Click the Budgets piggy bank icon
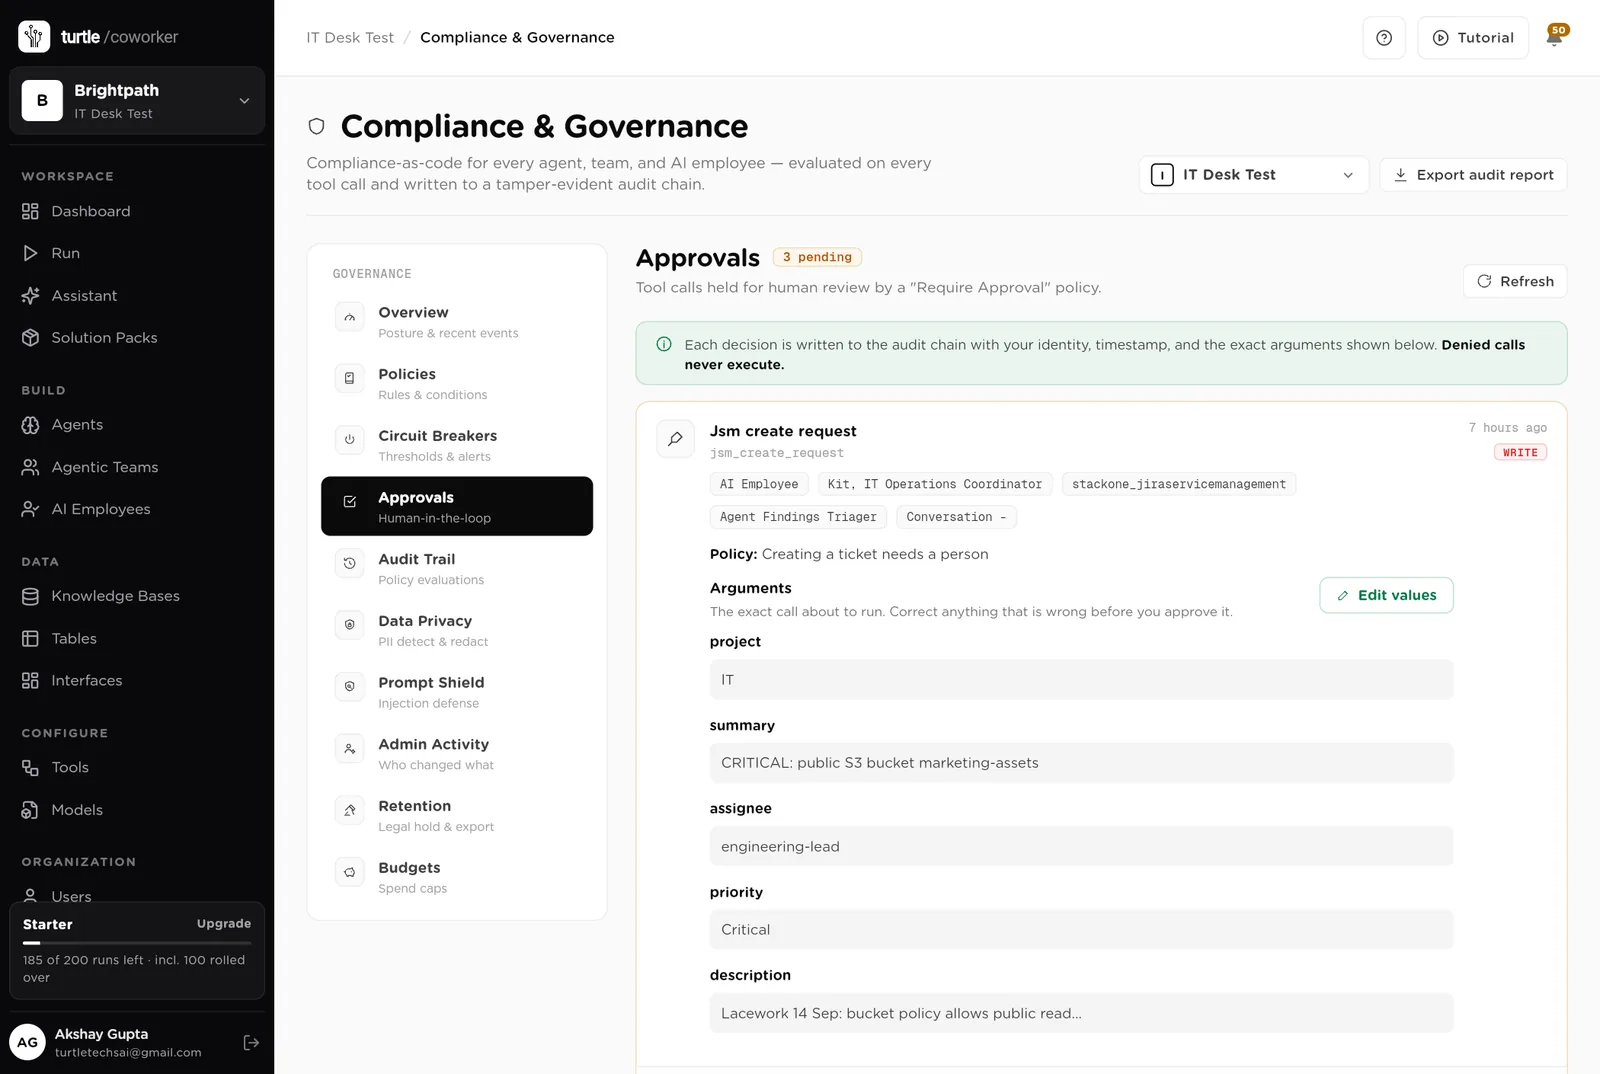Image resolution: width=1600 pixels, height=1074 pixels. click(349, 872)
